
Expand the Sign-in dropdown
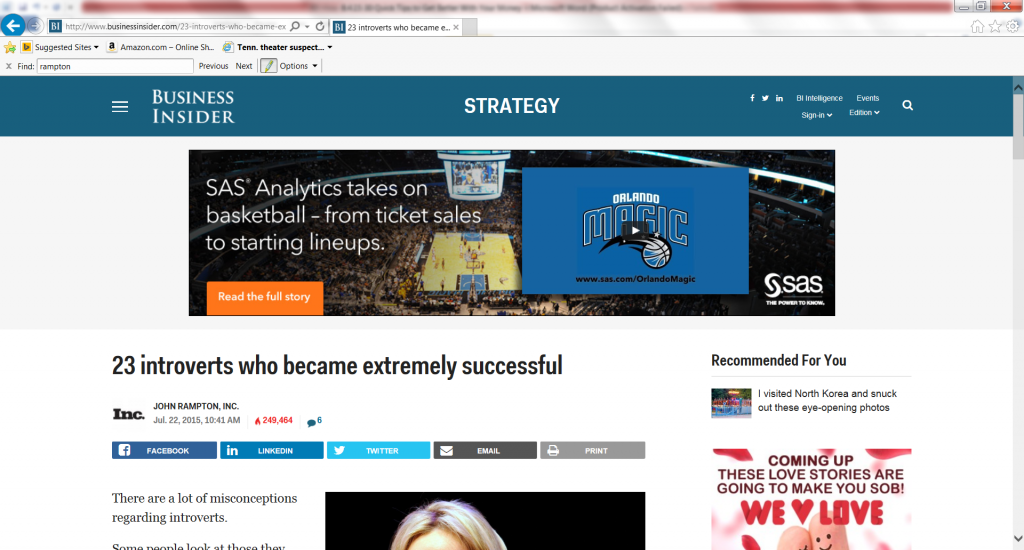tap(816, 115)
